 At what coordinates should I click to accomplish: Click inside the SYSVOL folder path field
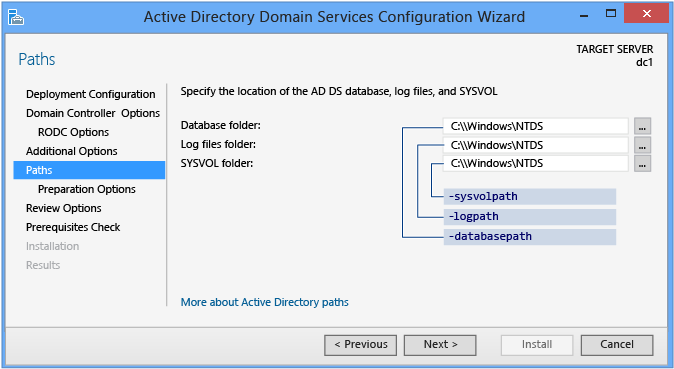[x=536, y=163]
